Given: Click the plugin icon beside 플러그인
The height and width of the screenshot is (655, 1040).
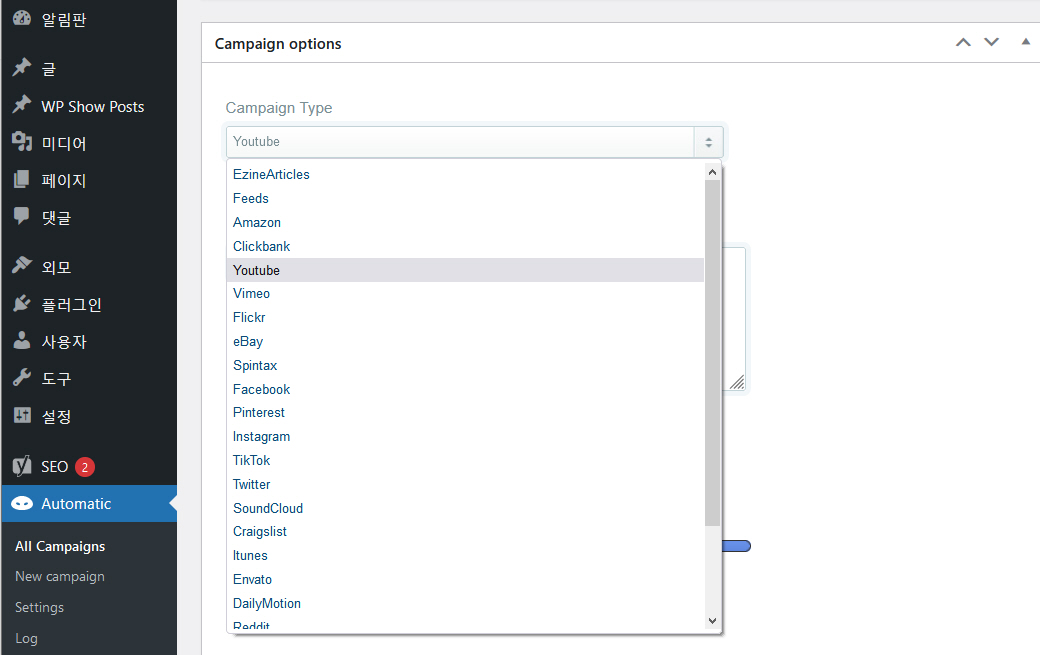Looking at the screenshot, I should coord(22,303).
